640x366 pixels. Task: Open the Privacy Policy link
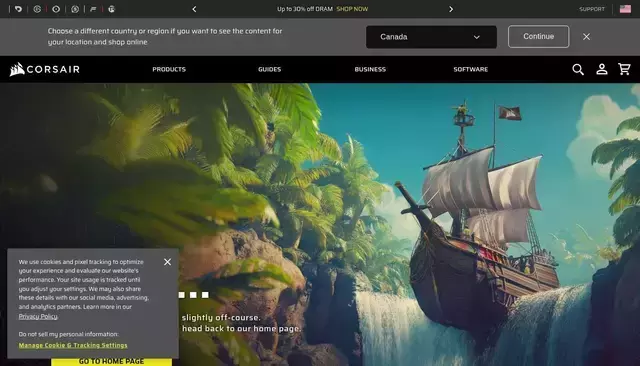coord(38,316)
